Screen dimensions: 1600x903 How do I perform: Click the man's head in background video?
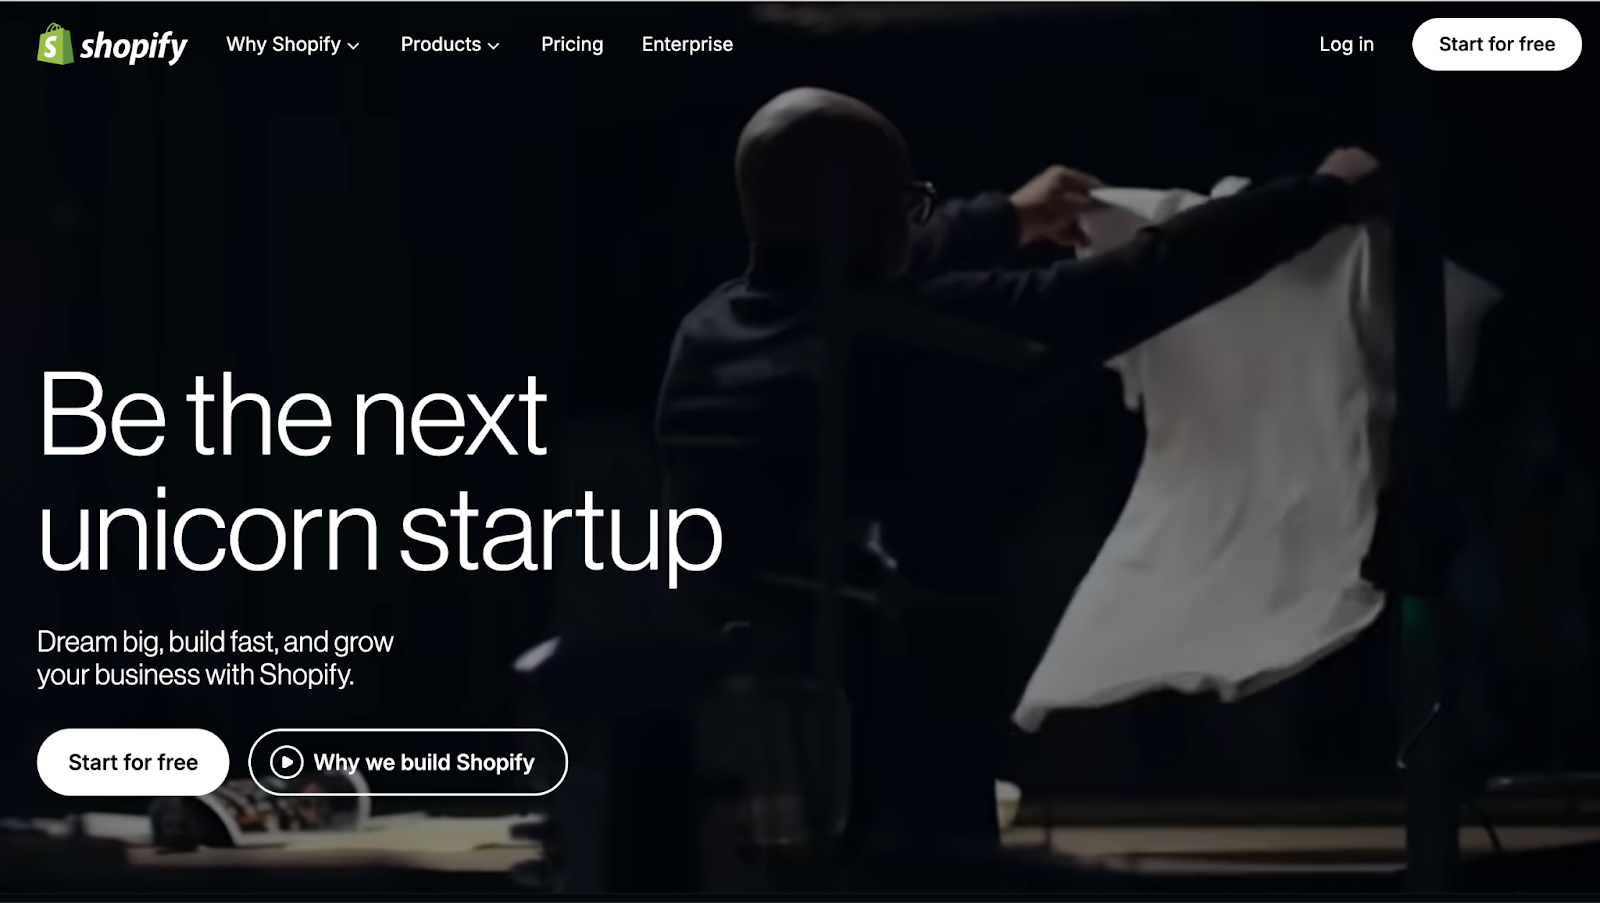825,170
